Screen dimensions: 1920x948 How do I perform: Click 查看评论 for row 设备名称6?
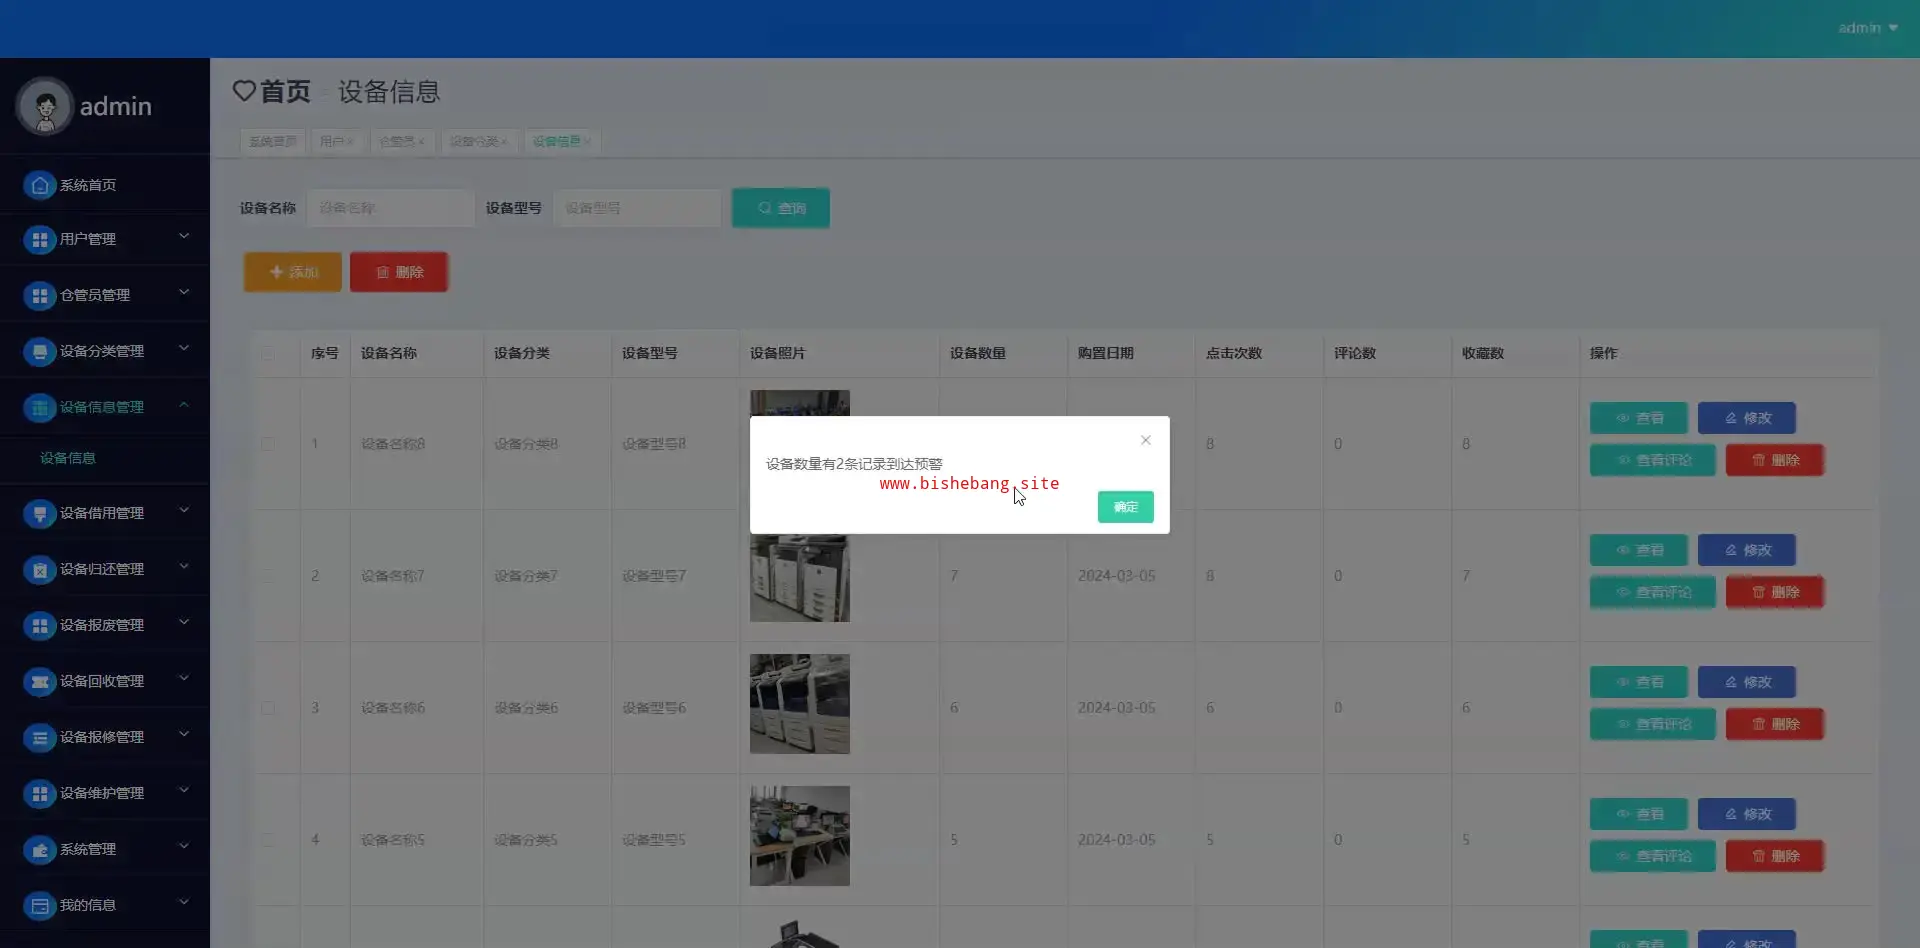pyautogui.click(x=1652, y=724)
